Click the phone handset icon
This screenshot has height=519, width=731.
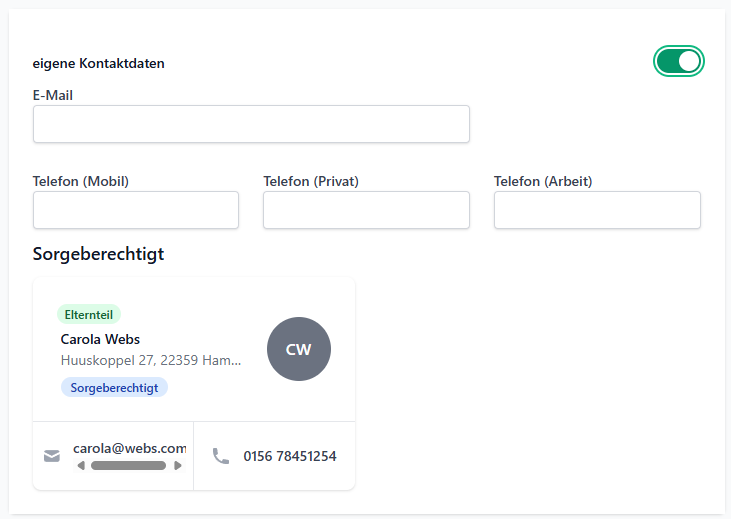[221, 456]
